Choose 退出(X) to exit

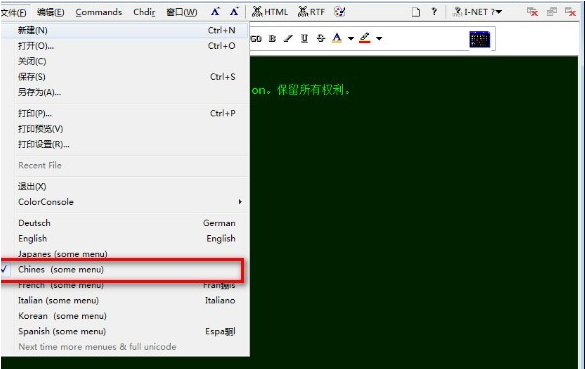[x=125, y=187]
